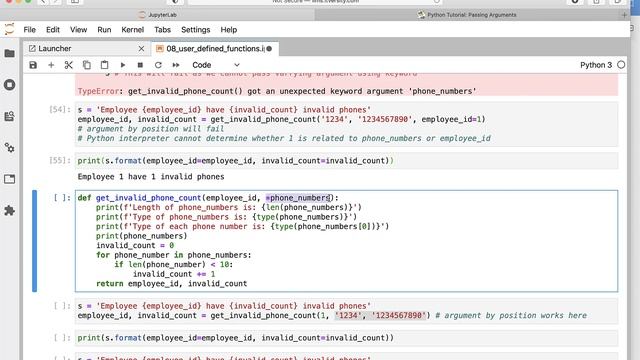Open the Commands palette sidebar icon
This screenshot has height=360, width=640.
pos(9,116)
